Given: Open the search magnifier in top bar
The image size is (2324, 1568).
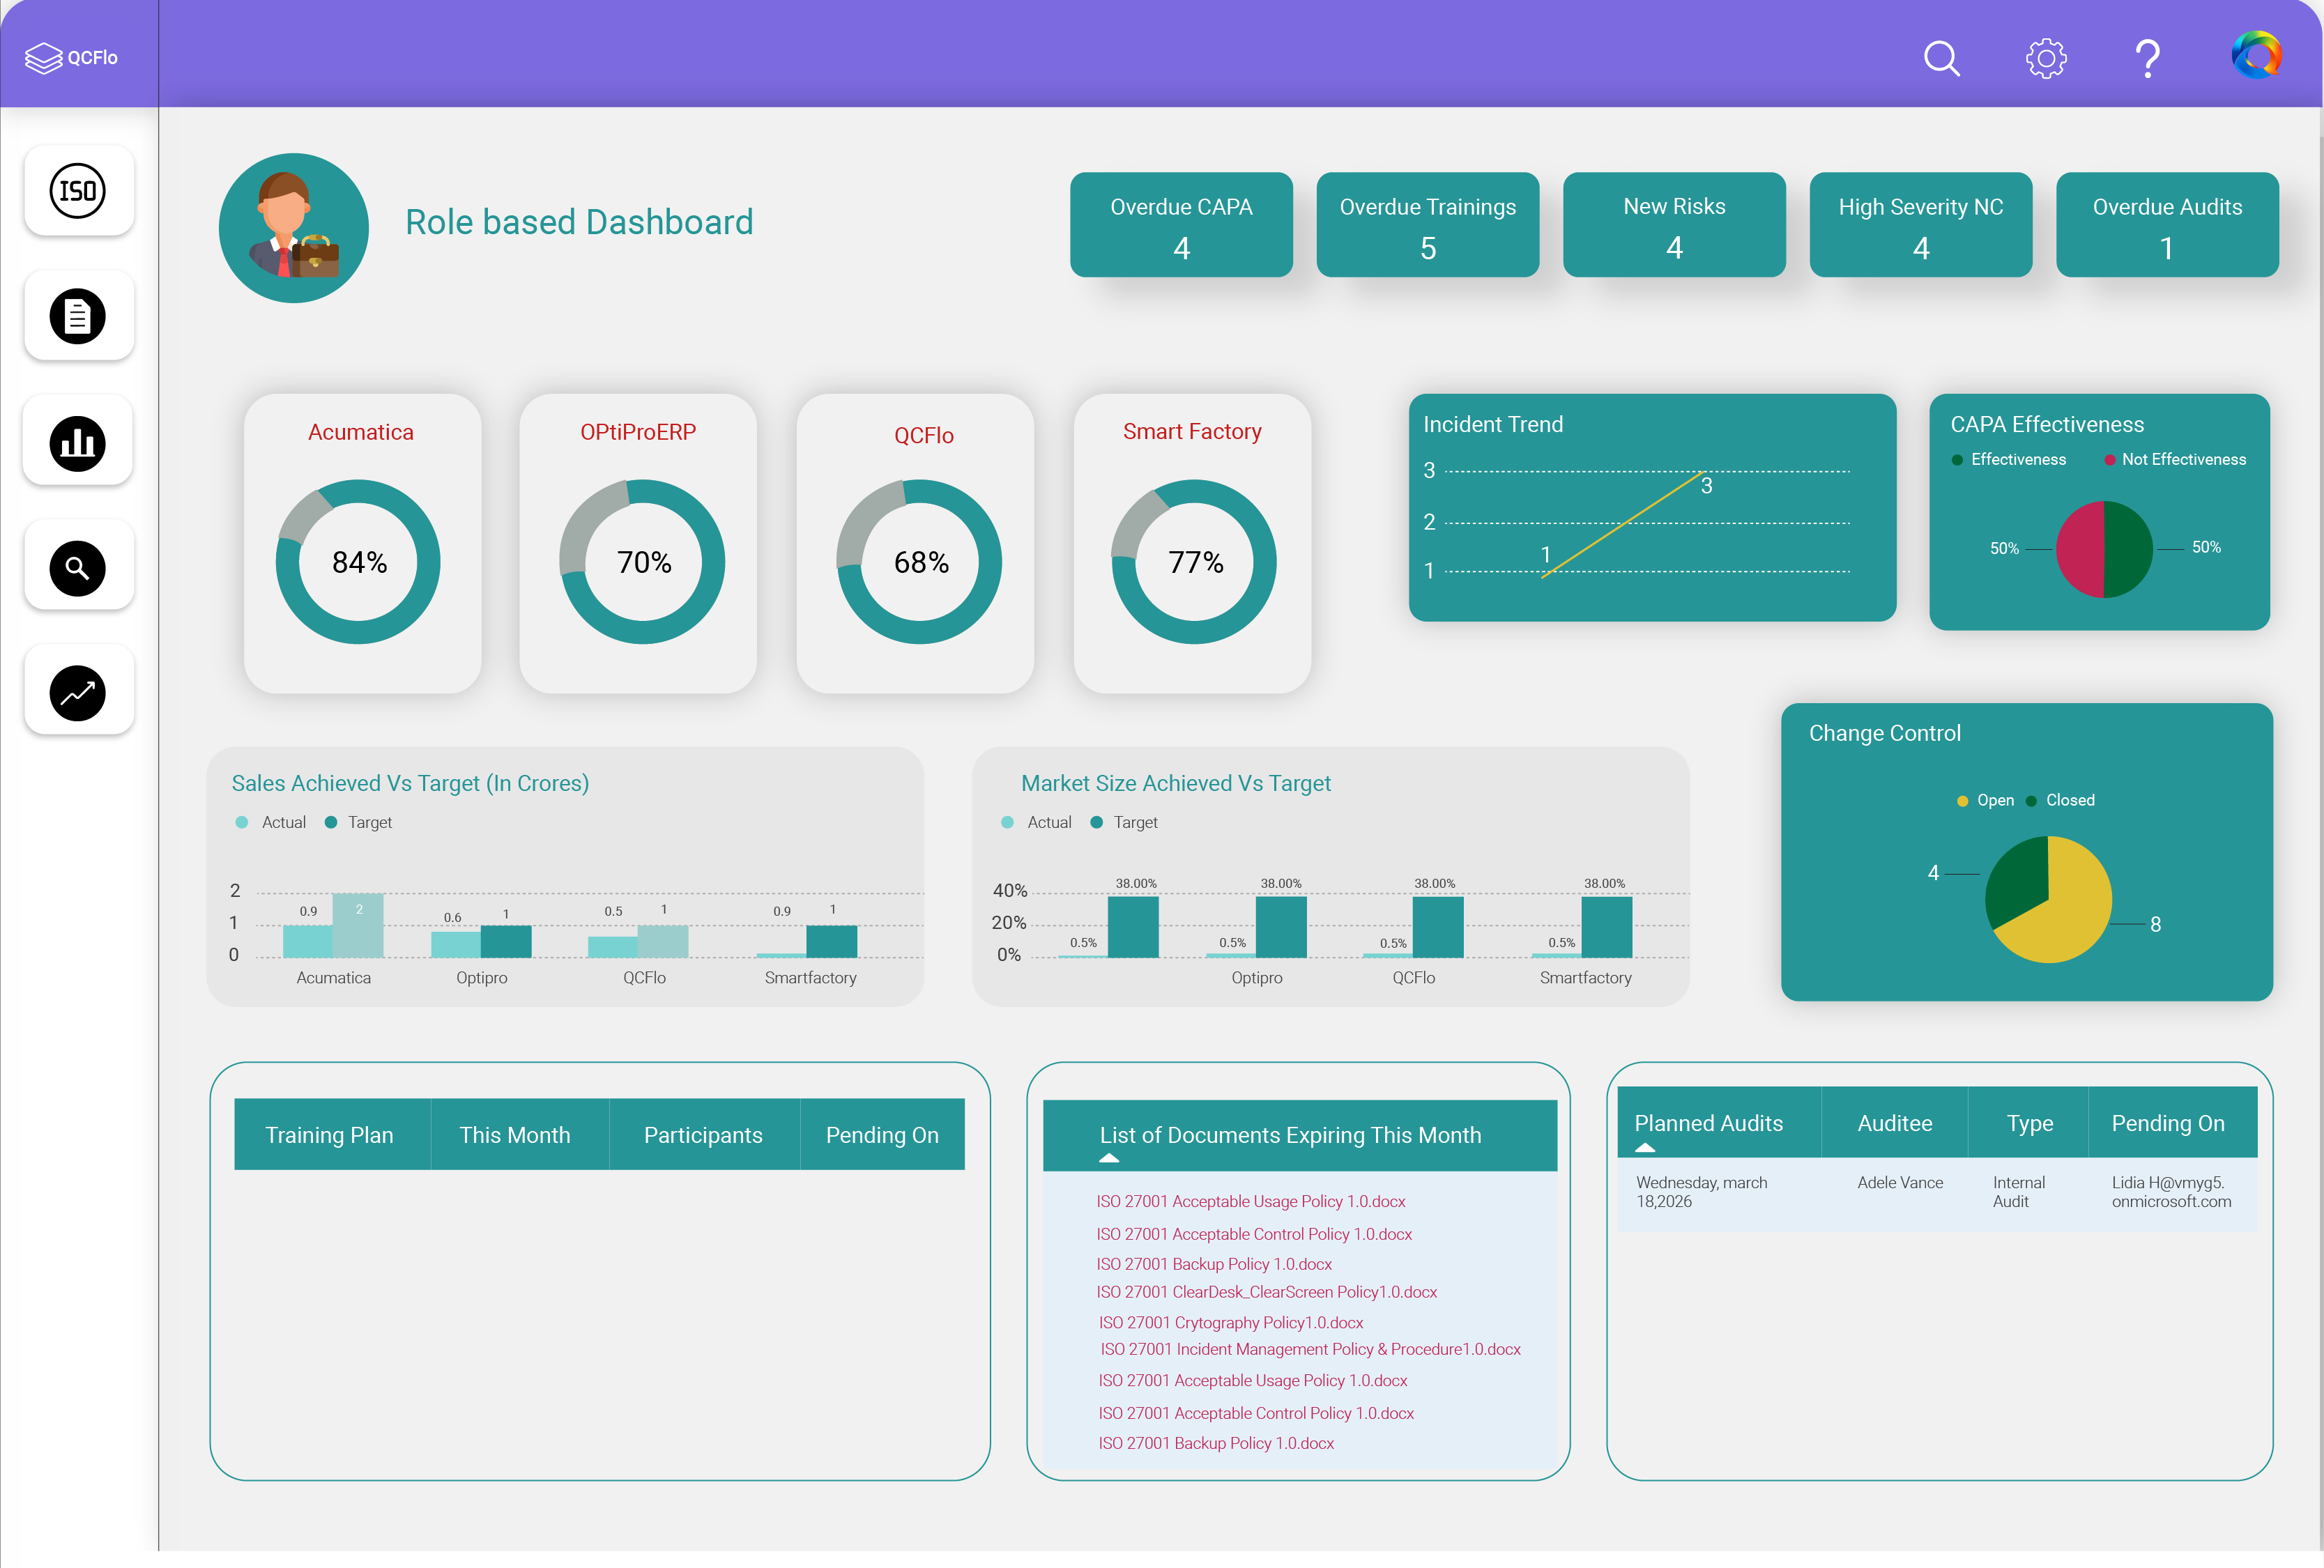Looking at the screenshot, I should [1941, 58].
